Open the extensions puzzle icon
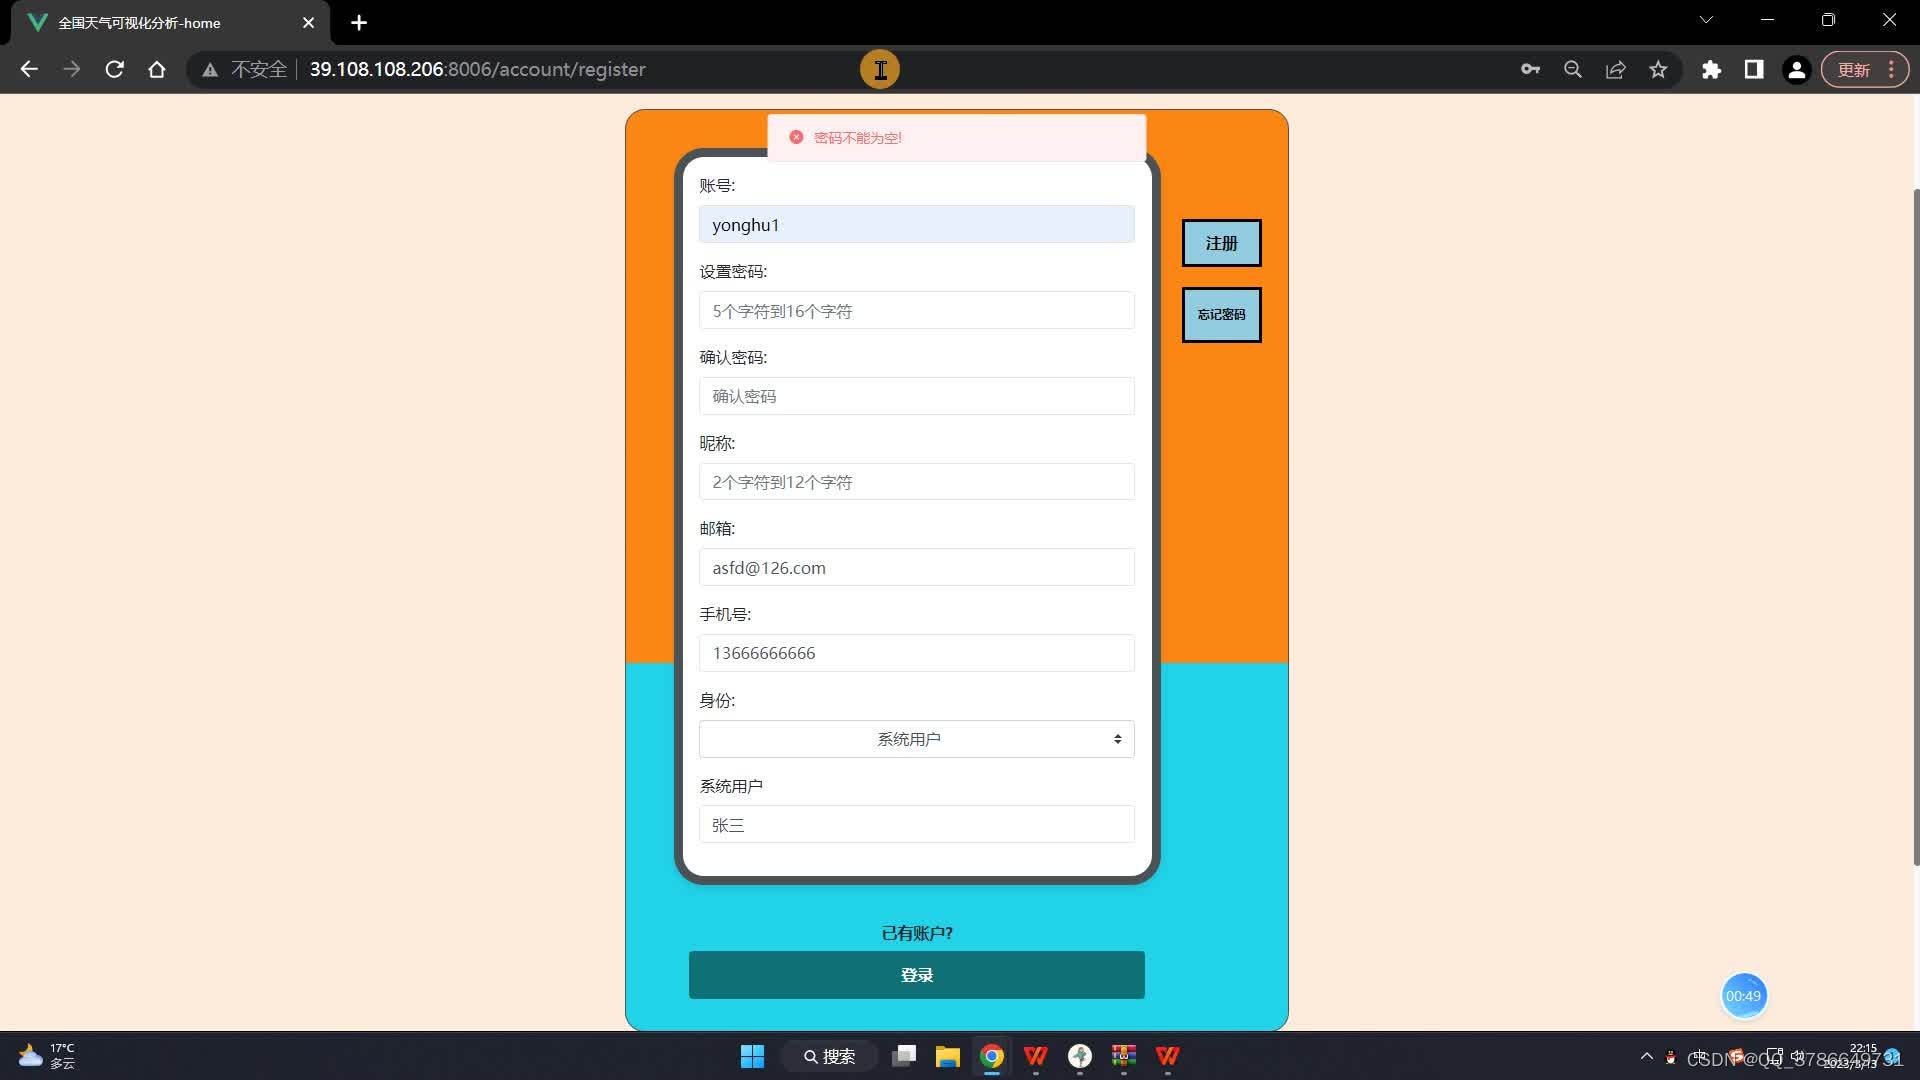1920x1080 pixels. coord(1712,69)
